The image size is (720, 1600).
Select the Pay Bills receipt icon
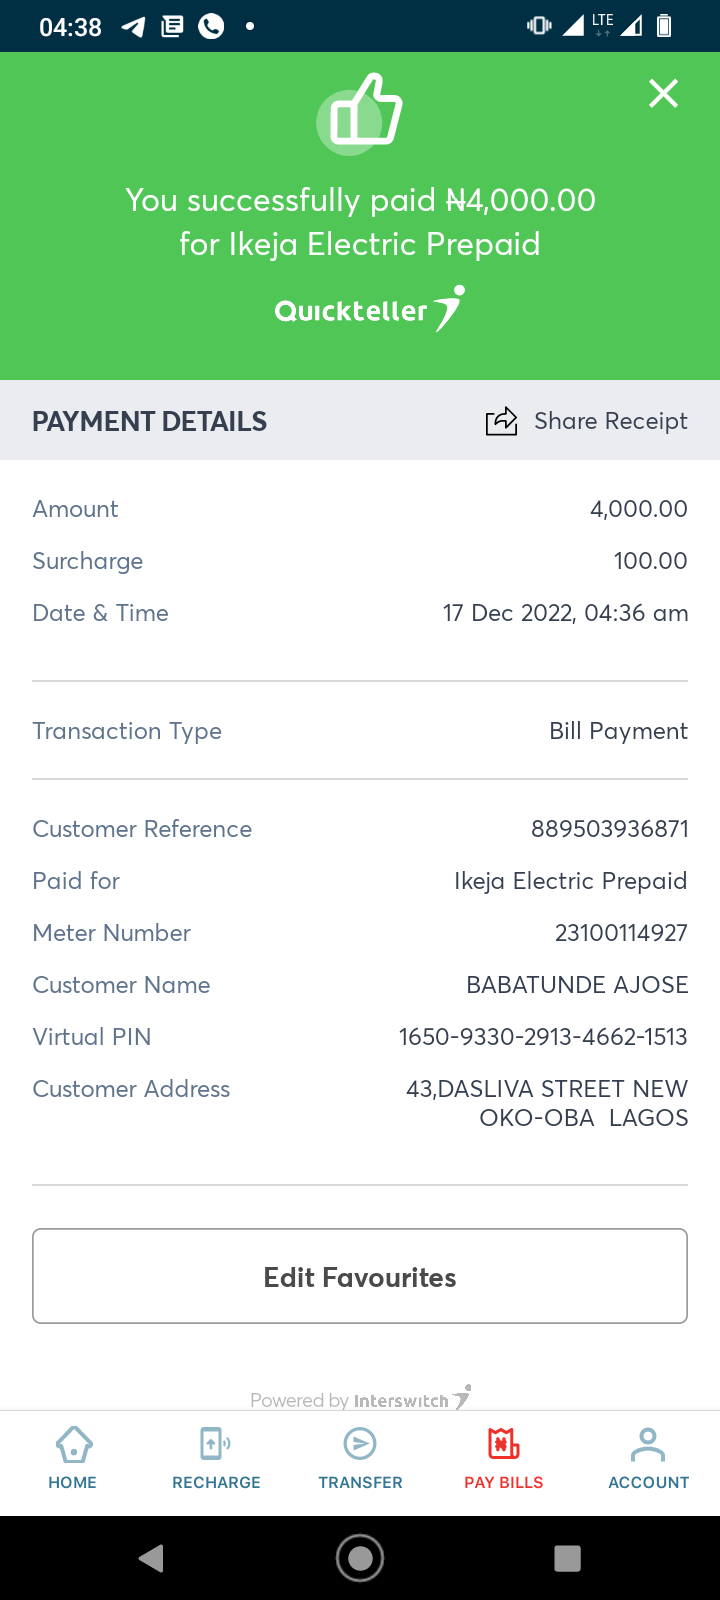[x=504, y=1445]
